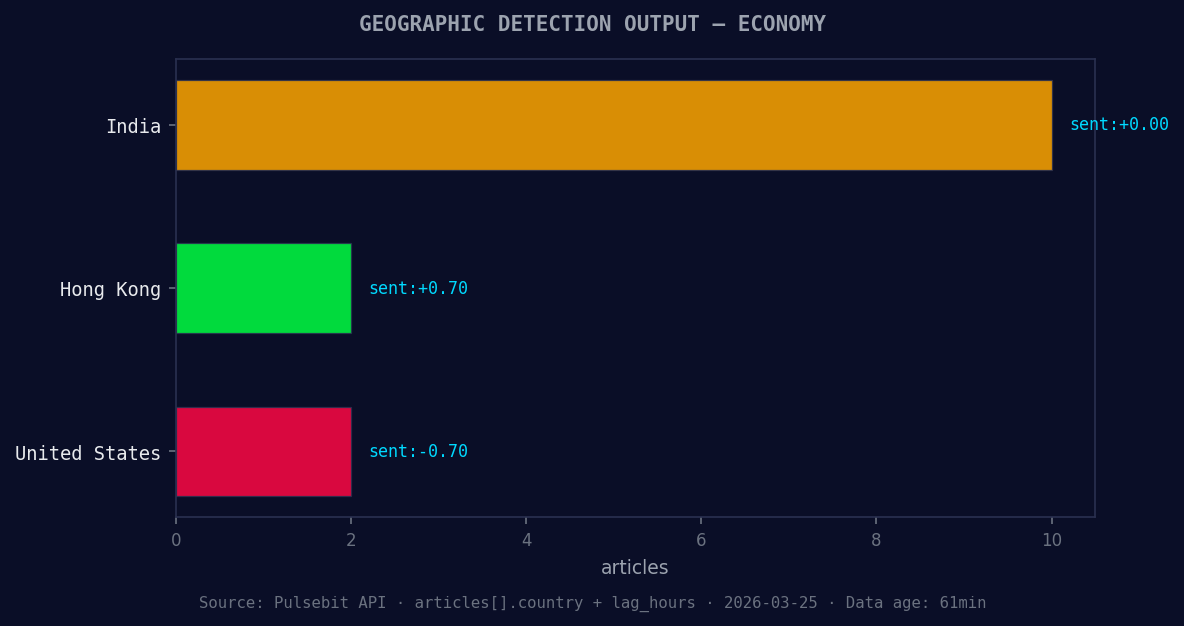Click the sent:-0.70 annotation beside United States
1184x626 pixels.
(x=418, y=451)
